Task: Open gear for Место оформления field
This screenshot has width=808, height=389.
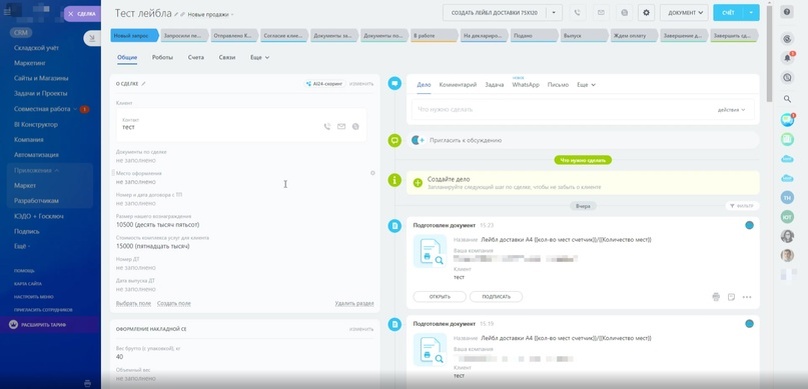Action: [x=373, y=173]
